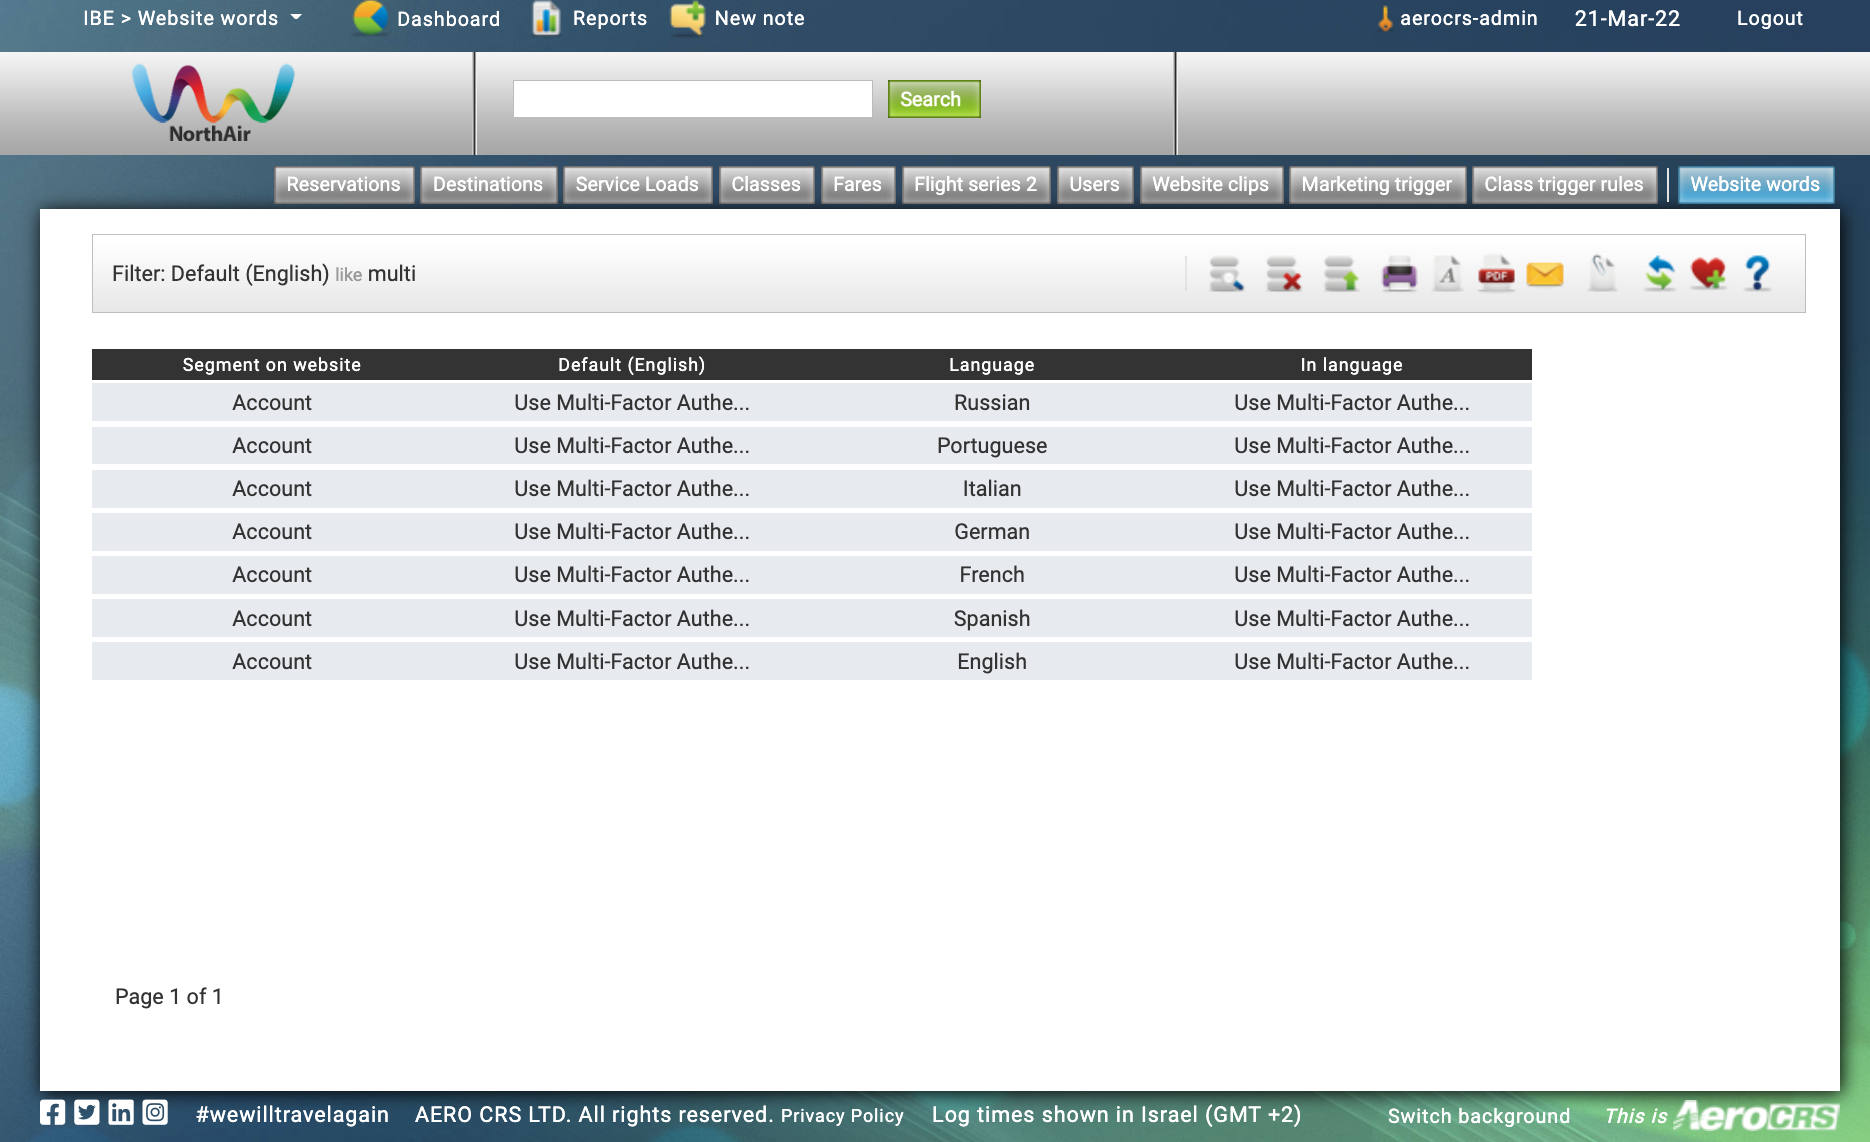Open the Instagram page icon
1870x1142 pixels.
(155, 1112)
